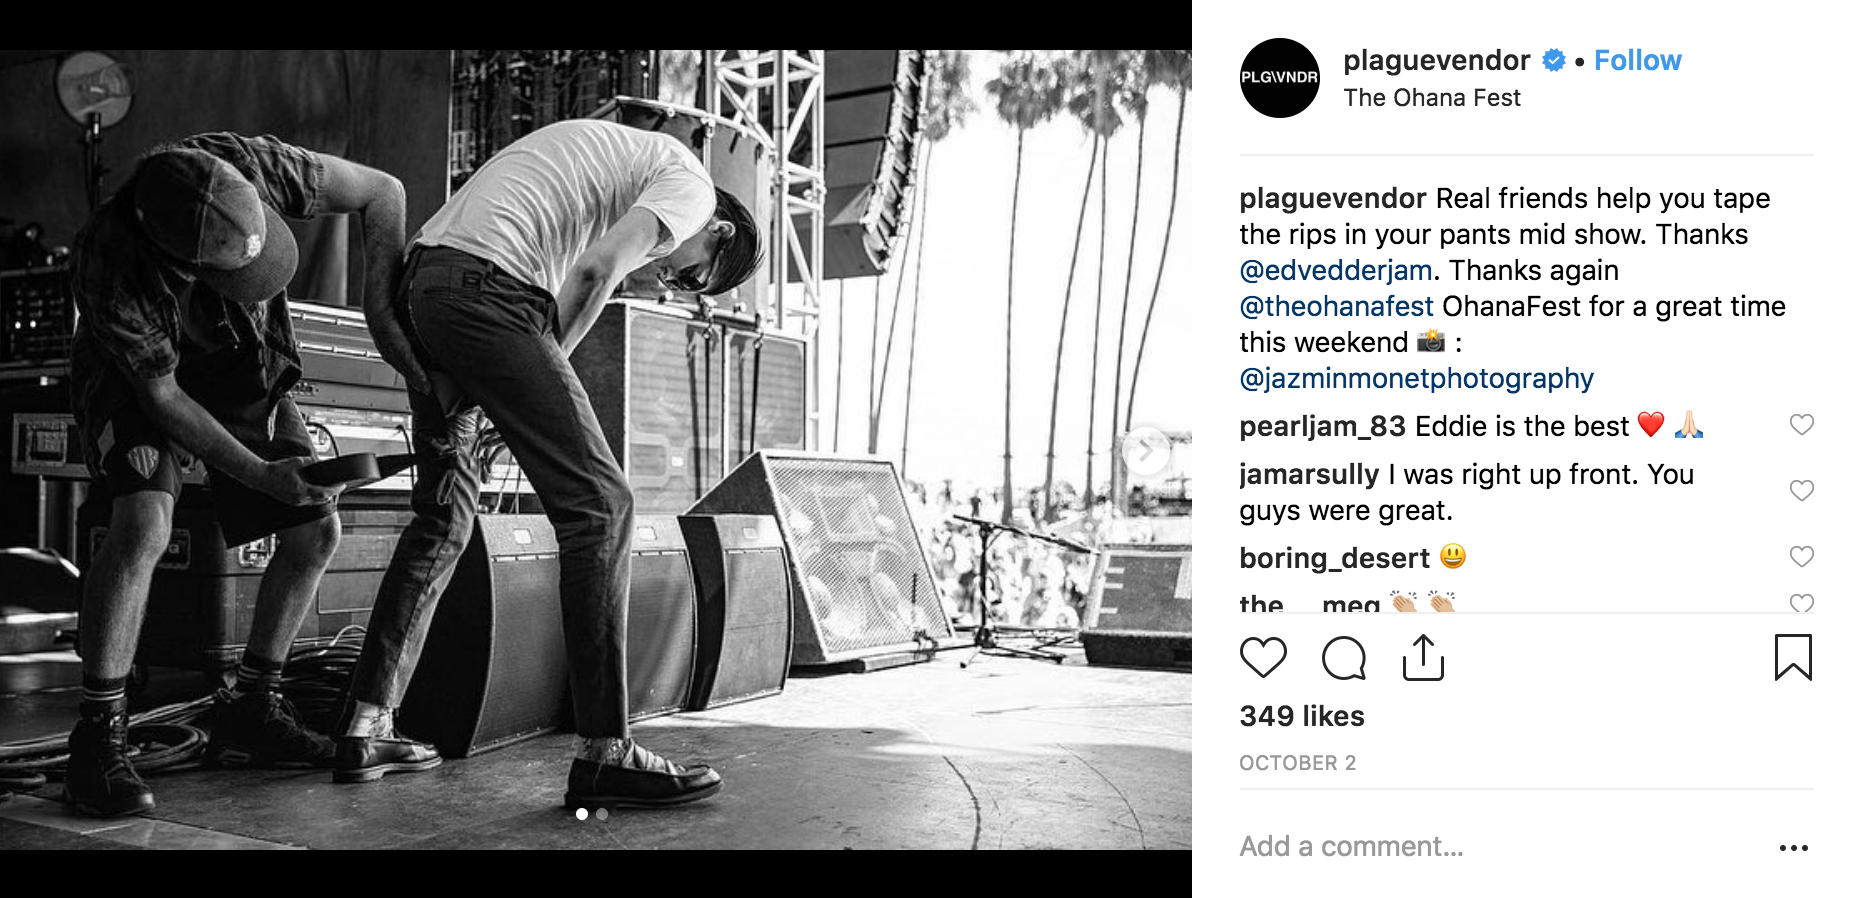View the 349 likes list
Image resolution: width=1860 pixels, height=898 pixels.
[1302, 716]
